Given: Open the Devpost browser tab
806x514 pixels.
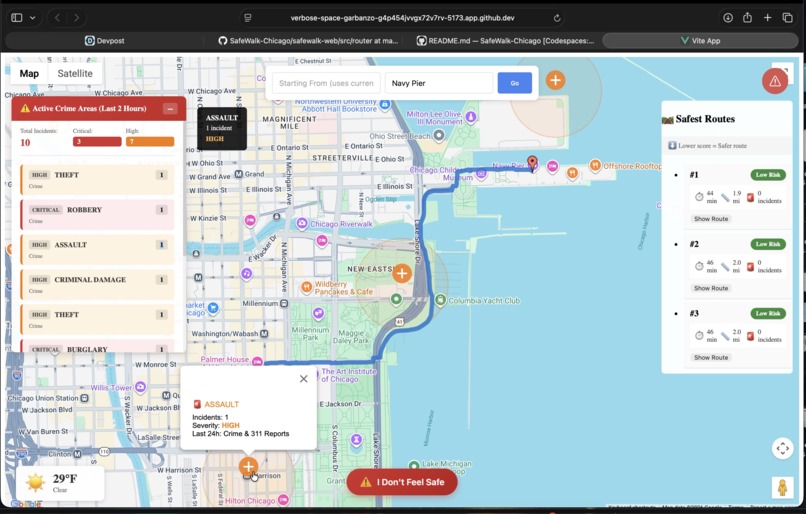Looking at the screenshot, I should pos(104,41).
